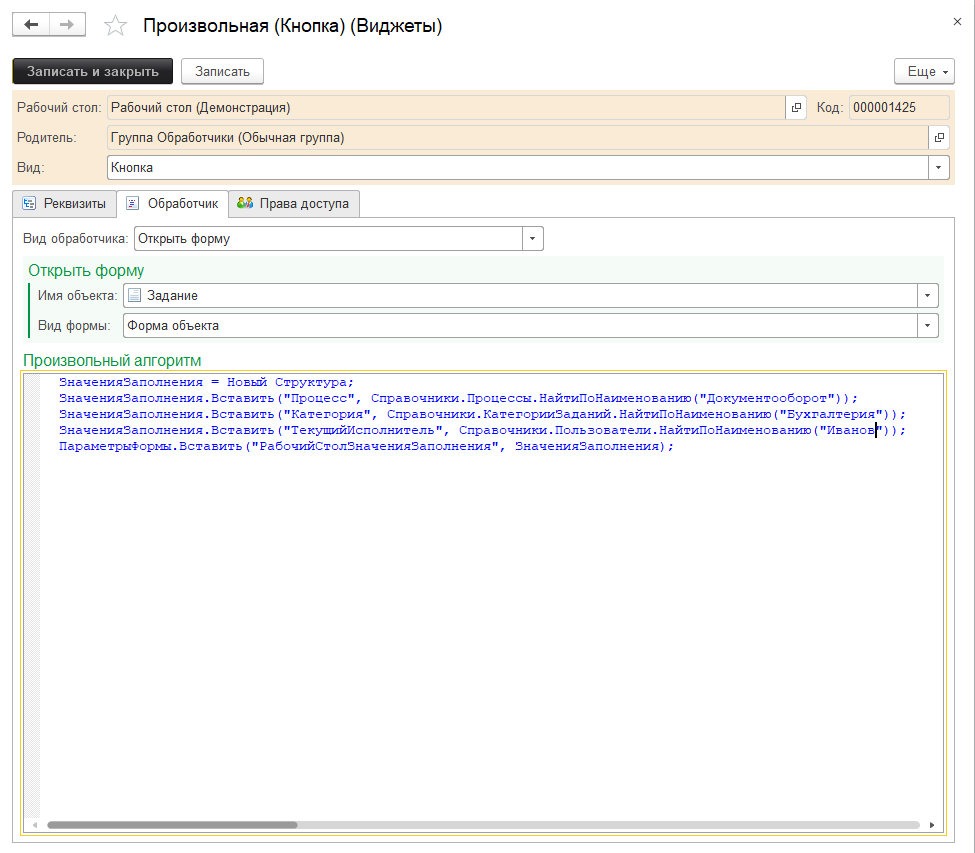Click the back navigation arrow

(x=30, y=25)
